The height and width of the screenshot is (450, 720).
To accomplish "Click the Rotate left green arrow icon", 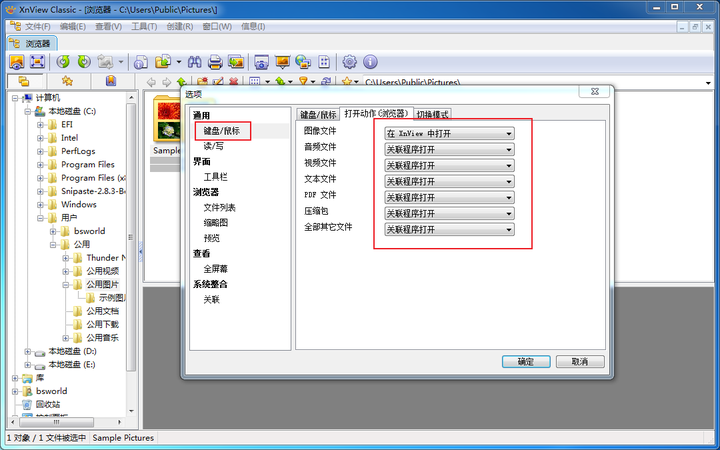I will click(x=63, y=62).
